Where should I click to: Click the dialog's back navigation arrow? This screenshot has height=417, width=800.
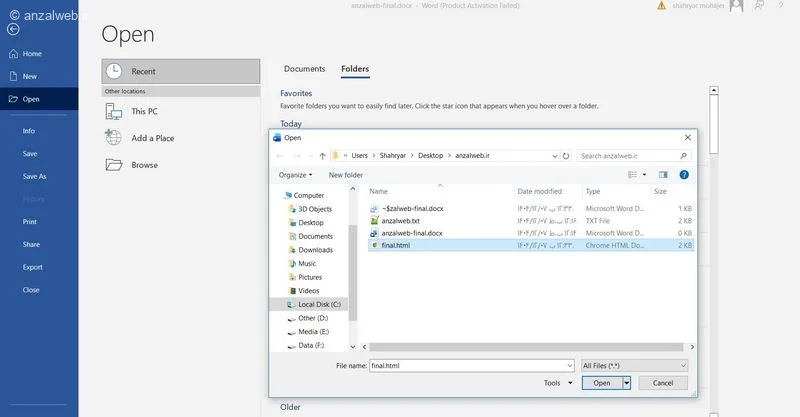click(x=280, y=156)
